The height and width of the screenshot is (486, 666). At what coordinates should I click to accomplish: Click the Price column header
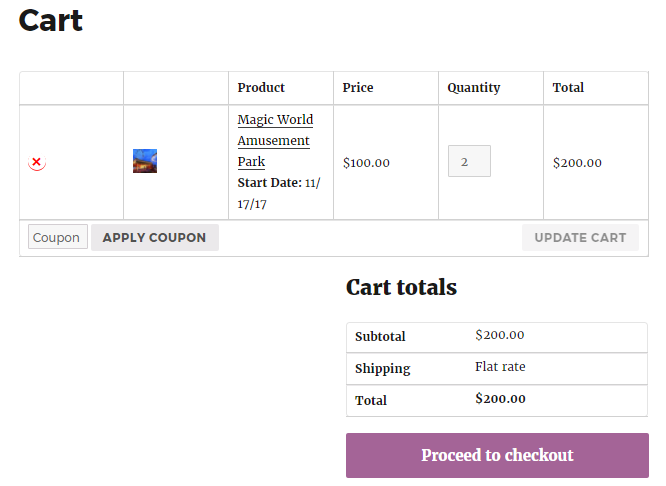coord(358,88)
